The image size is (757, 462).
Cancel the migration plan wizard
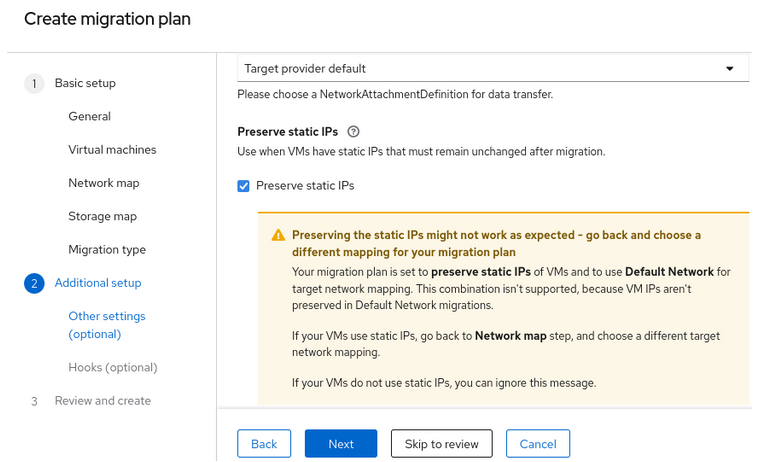tap(537, 444)
